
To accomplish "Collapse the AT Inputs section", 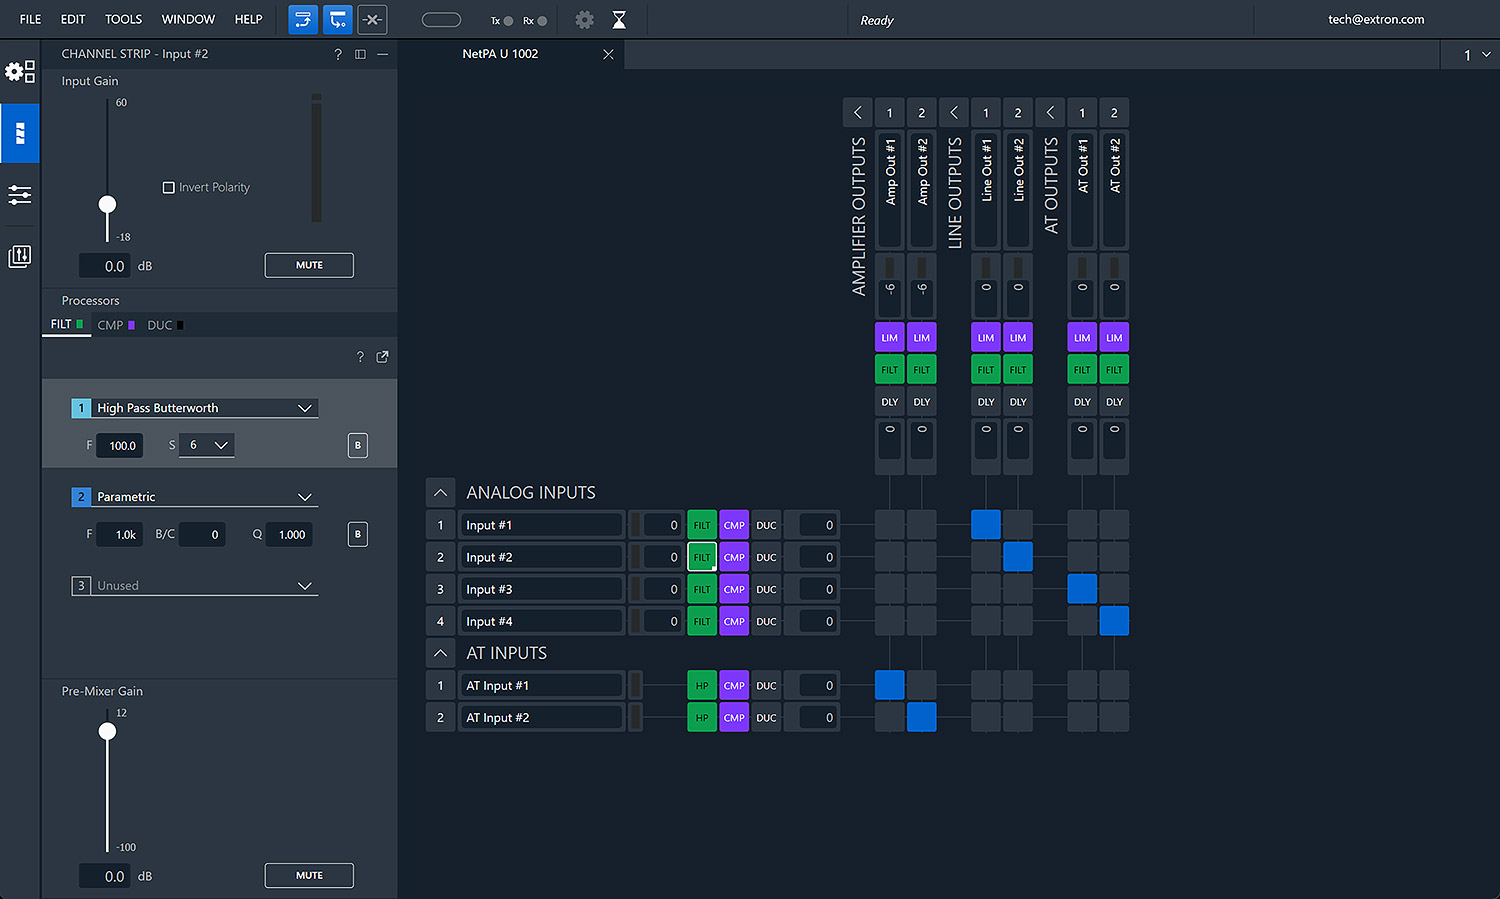I will point(440,653).
